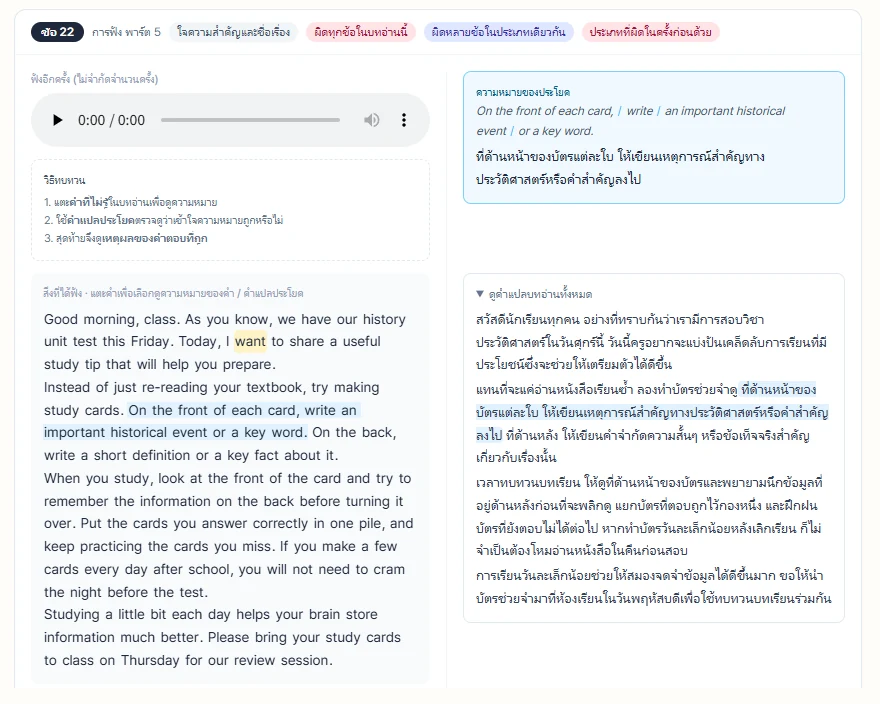The width and height of the screenshot is (880, 704).
Task: Click the ดูคำแปลบทอ่านทั้งหมด header text
Action: [540, 294]
